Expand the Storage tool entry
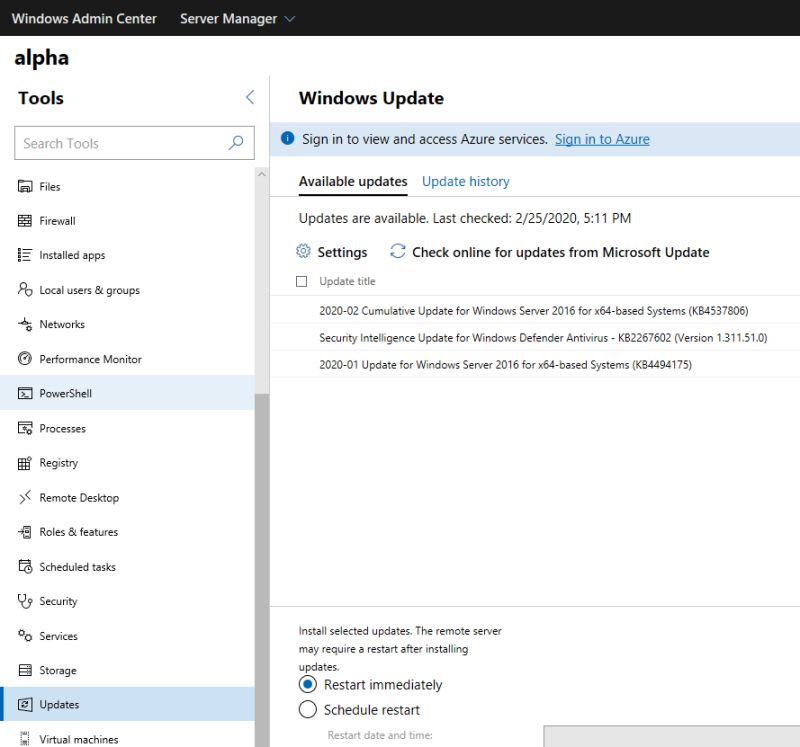800x747 pixels. [58, 670]
